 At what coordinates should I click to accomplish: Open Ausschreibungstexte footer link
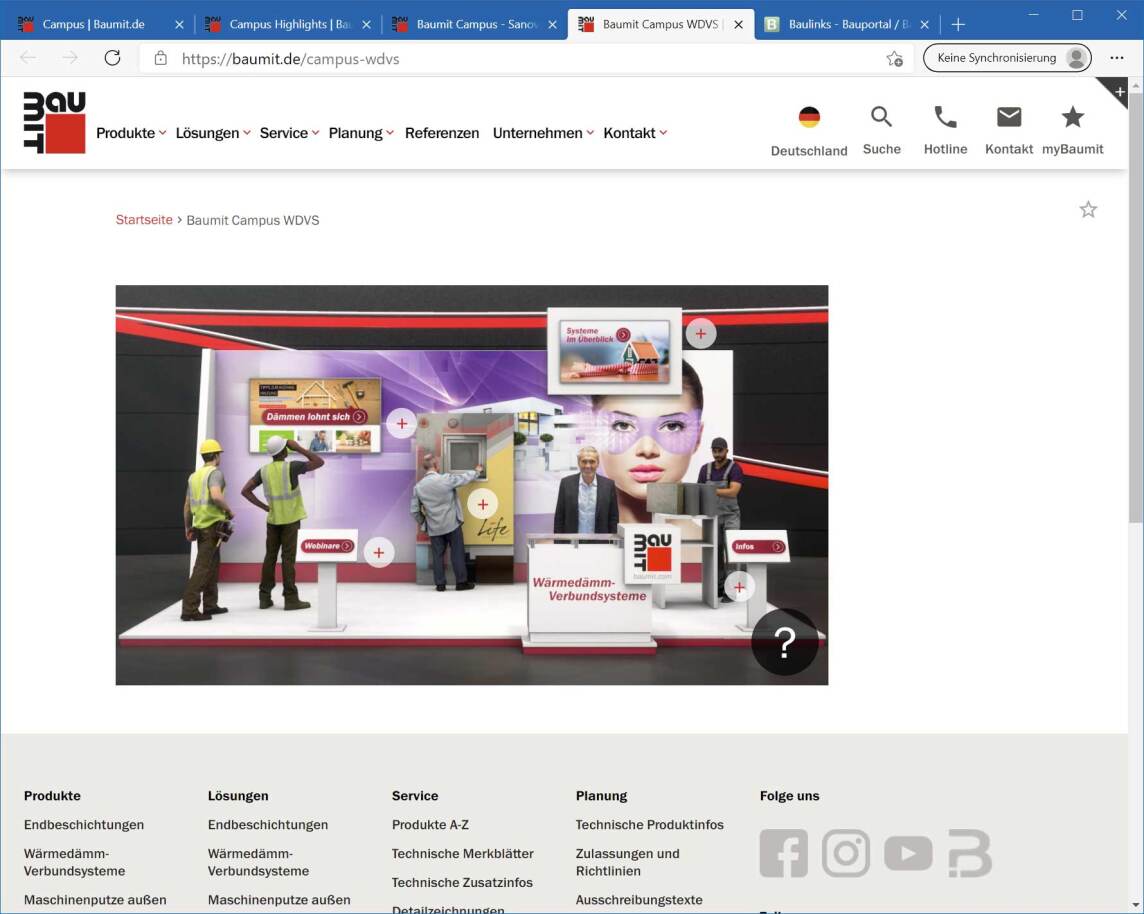point(639,899)
